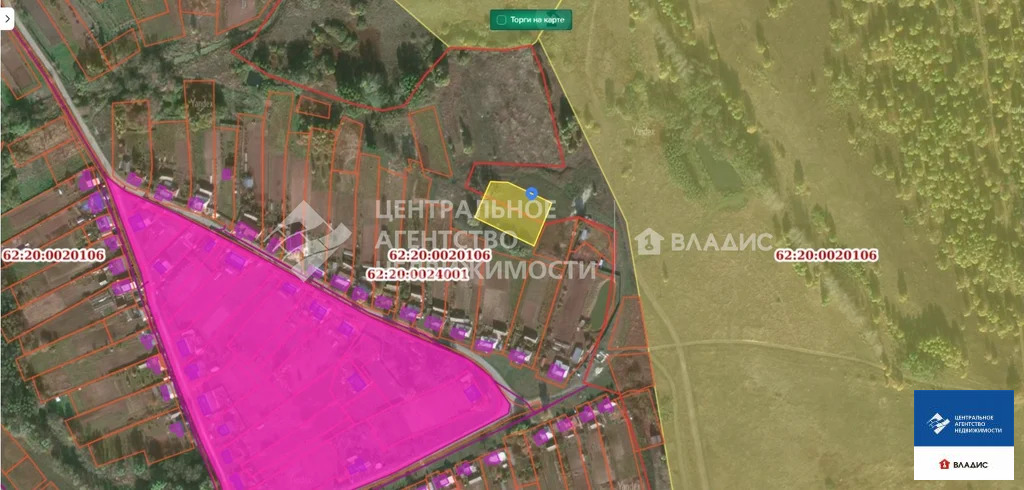This screenshot has width=1024, height=490.
Task: Click the 62:20:0020106 label at the left edge
Action: coord(54,255)
